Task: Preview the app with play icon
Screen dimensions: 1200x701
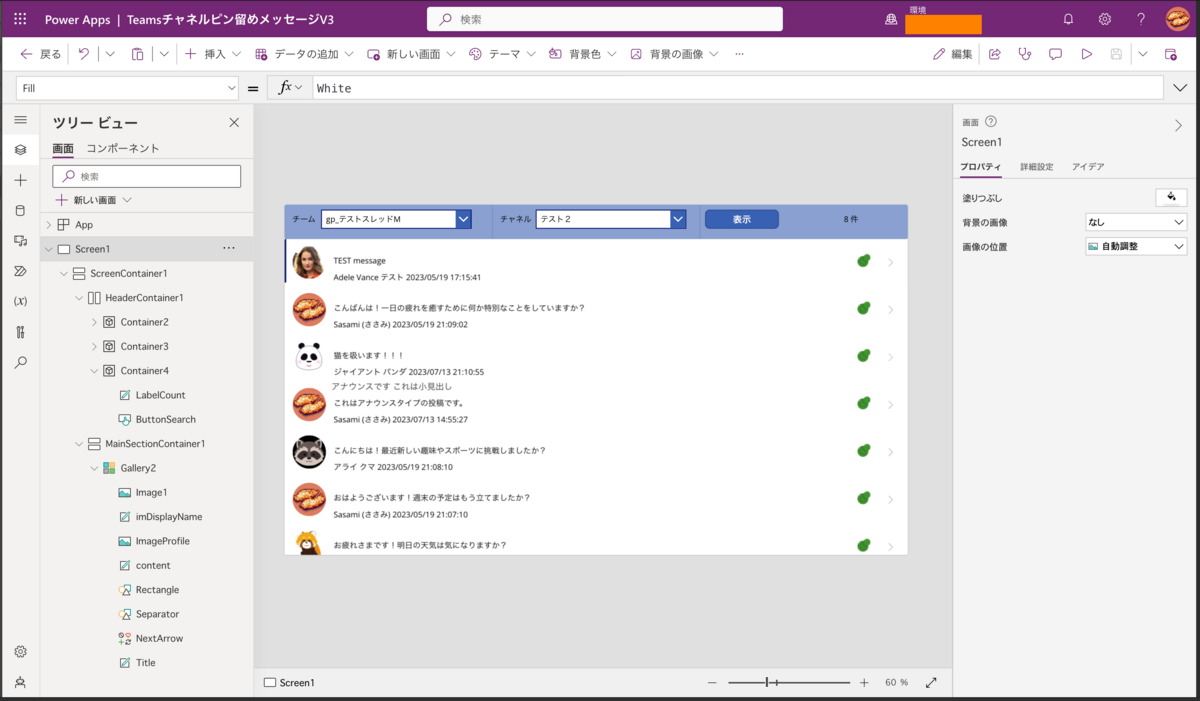Action: pos(1086,54)
